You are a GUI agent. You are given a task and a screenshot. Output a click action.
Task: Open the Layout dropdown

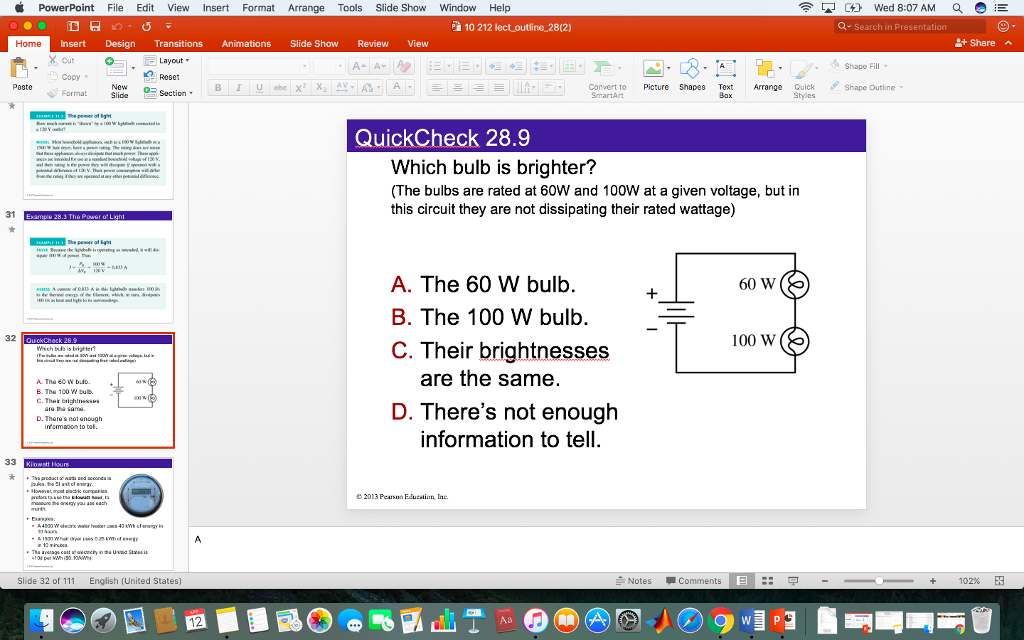pos(166,61)
